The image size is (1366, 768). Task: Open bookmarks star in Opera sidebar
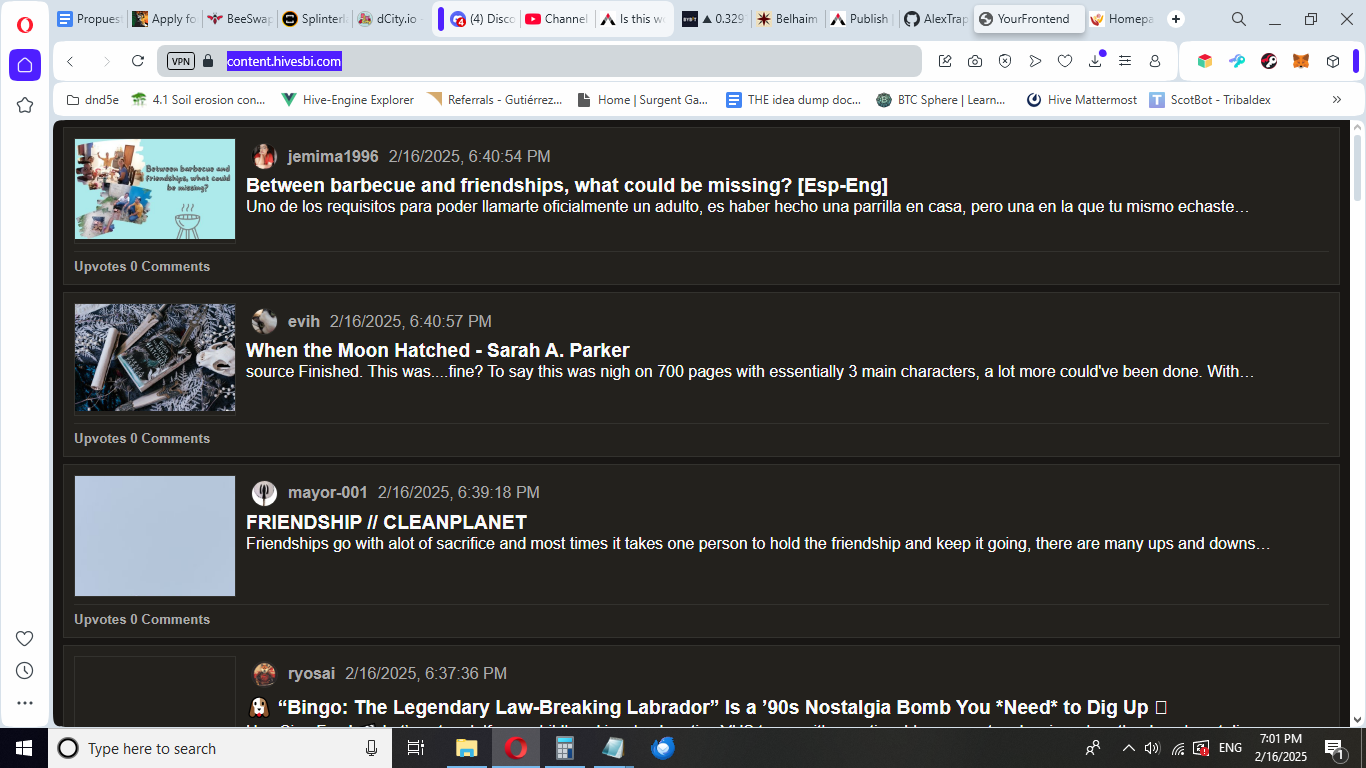[25, 105]
